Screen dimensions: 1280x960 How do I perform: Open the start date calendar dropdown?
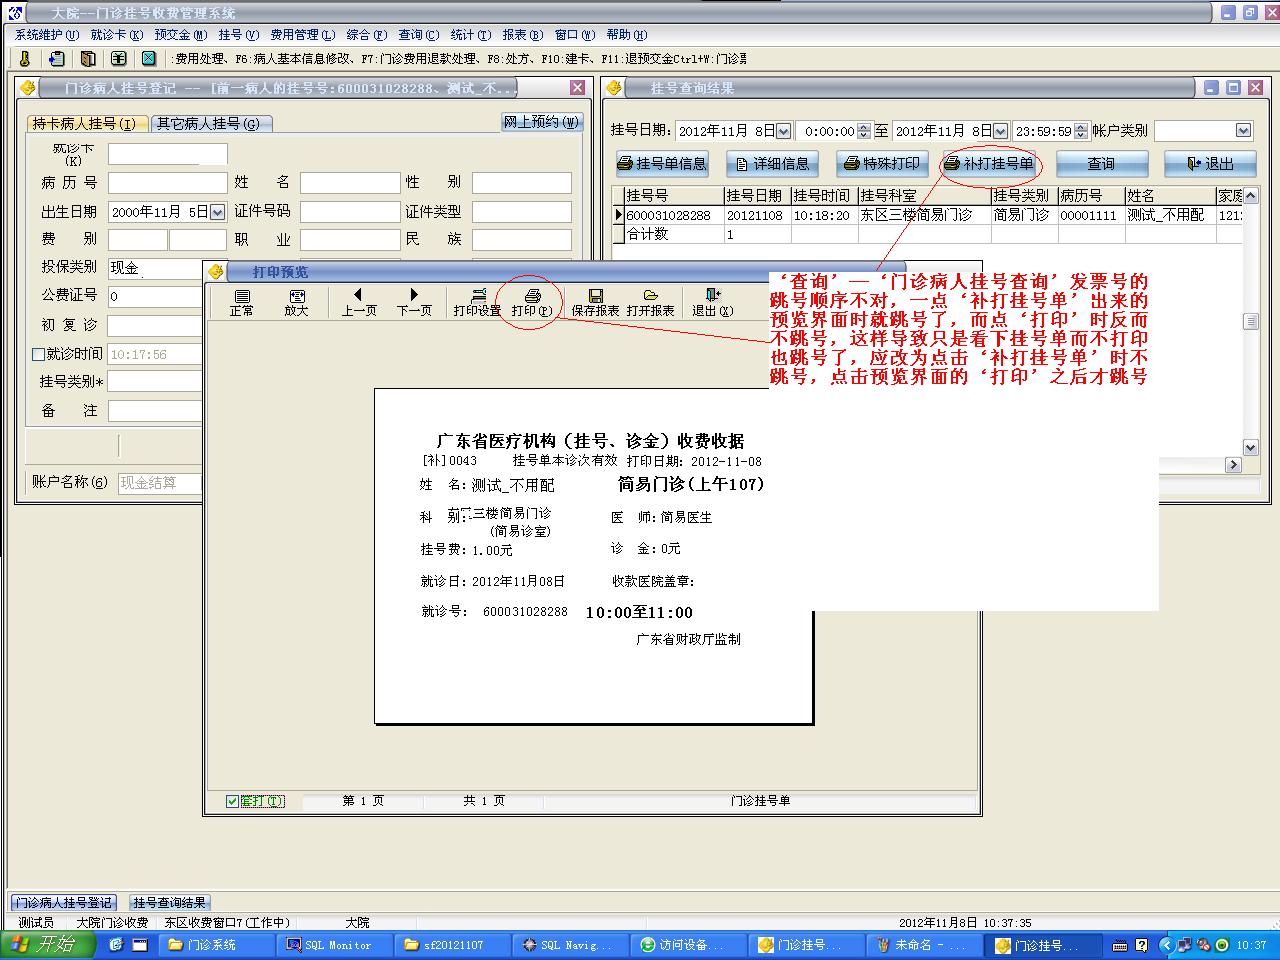783,131
